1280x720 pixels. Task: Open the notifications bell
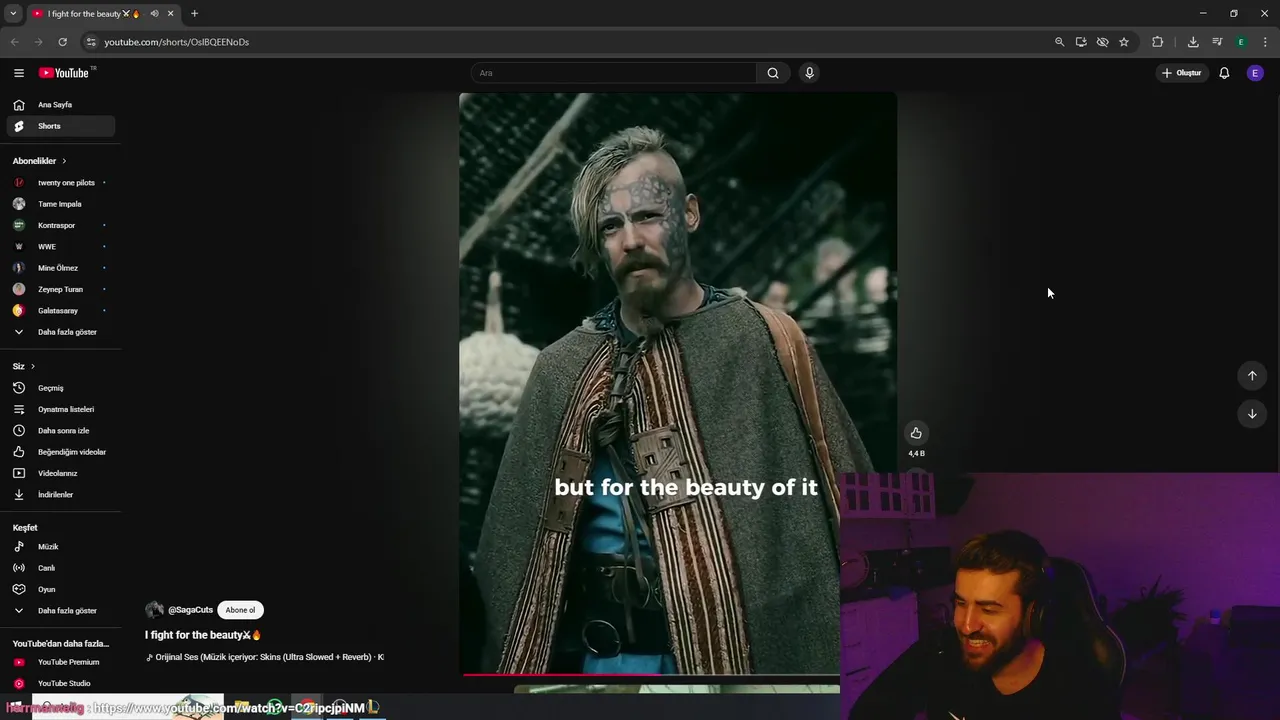tap(1224, 73)
